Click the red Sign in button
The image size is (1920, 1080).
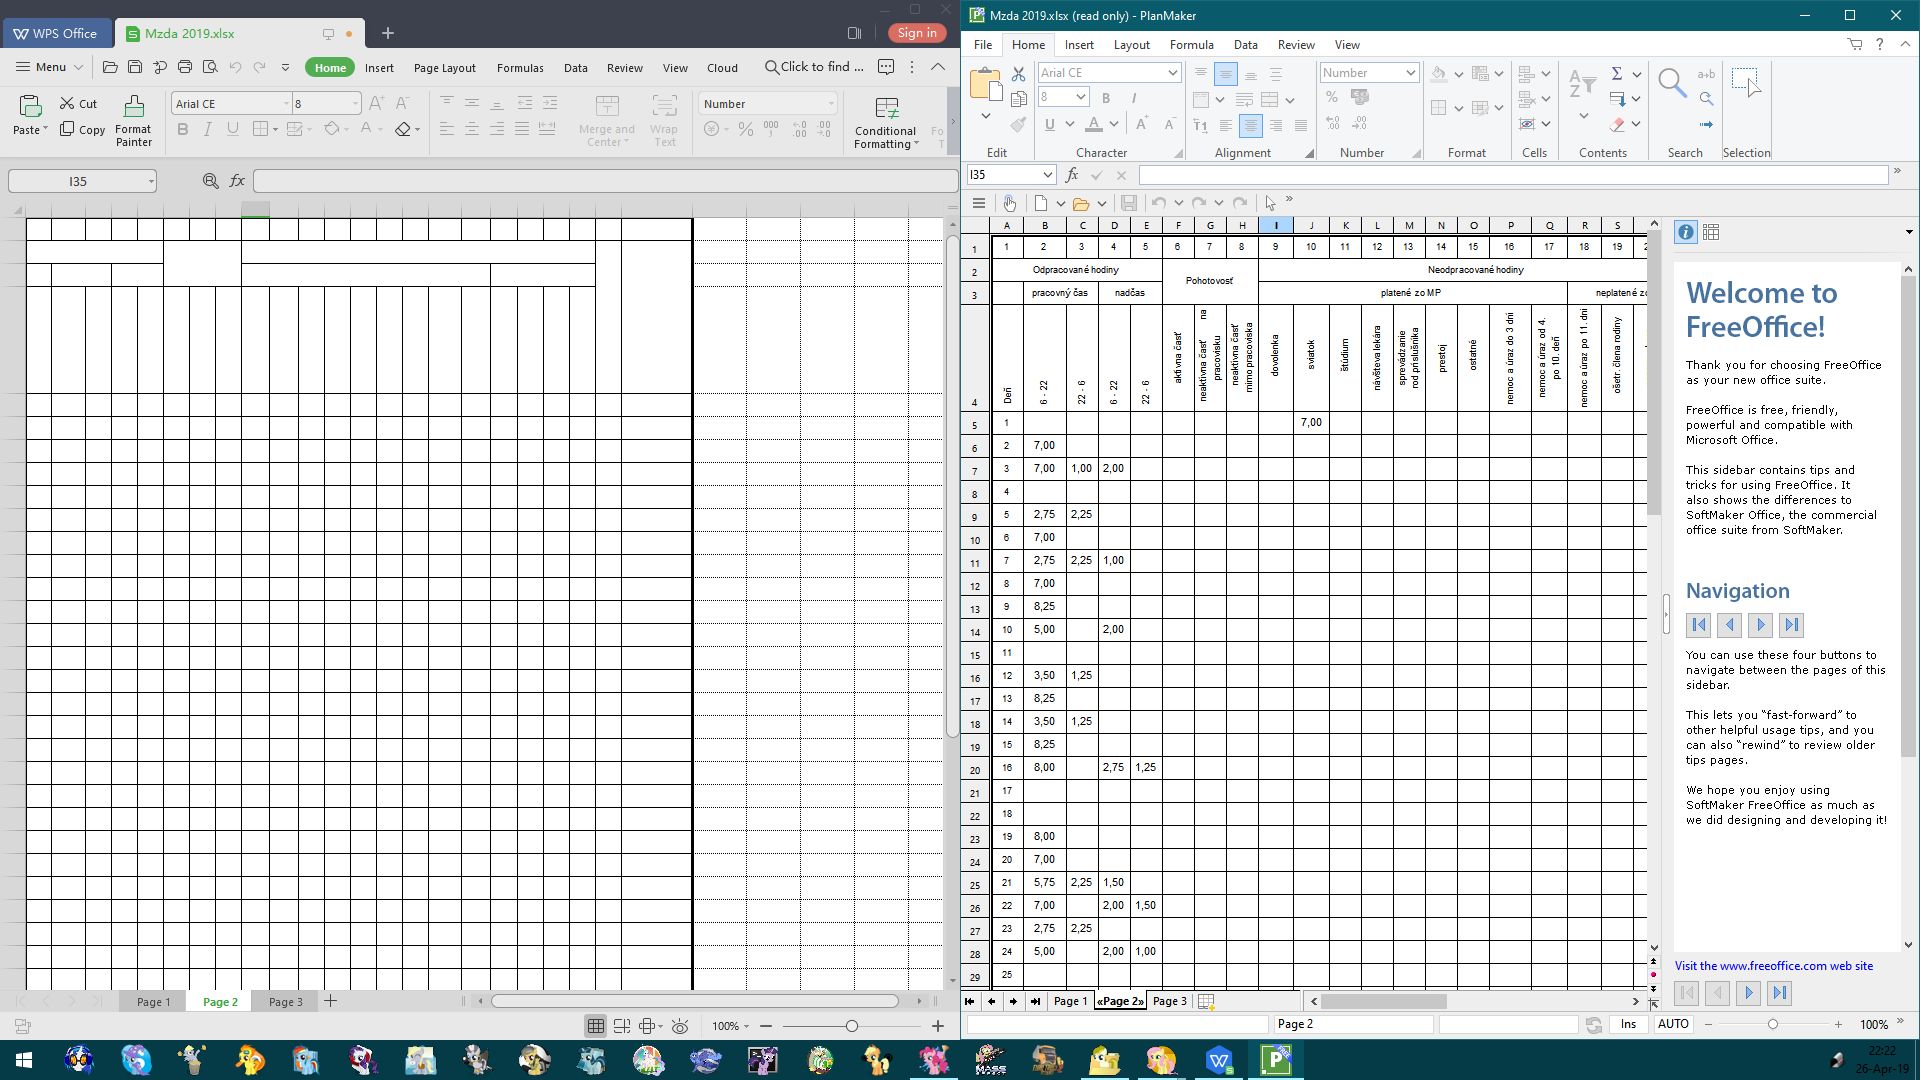916,33
